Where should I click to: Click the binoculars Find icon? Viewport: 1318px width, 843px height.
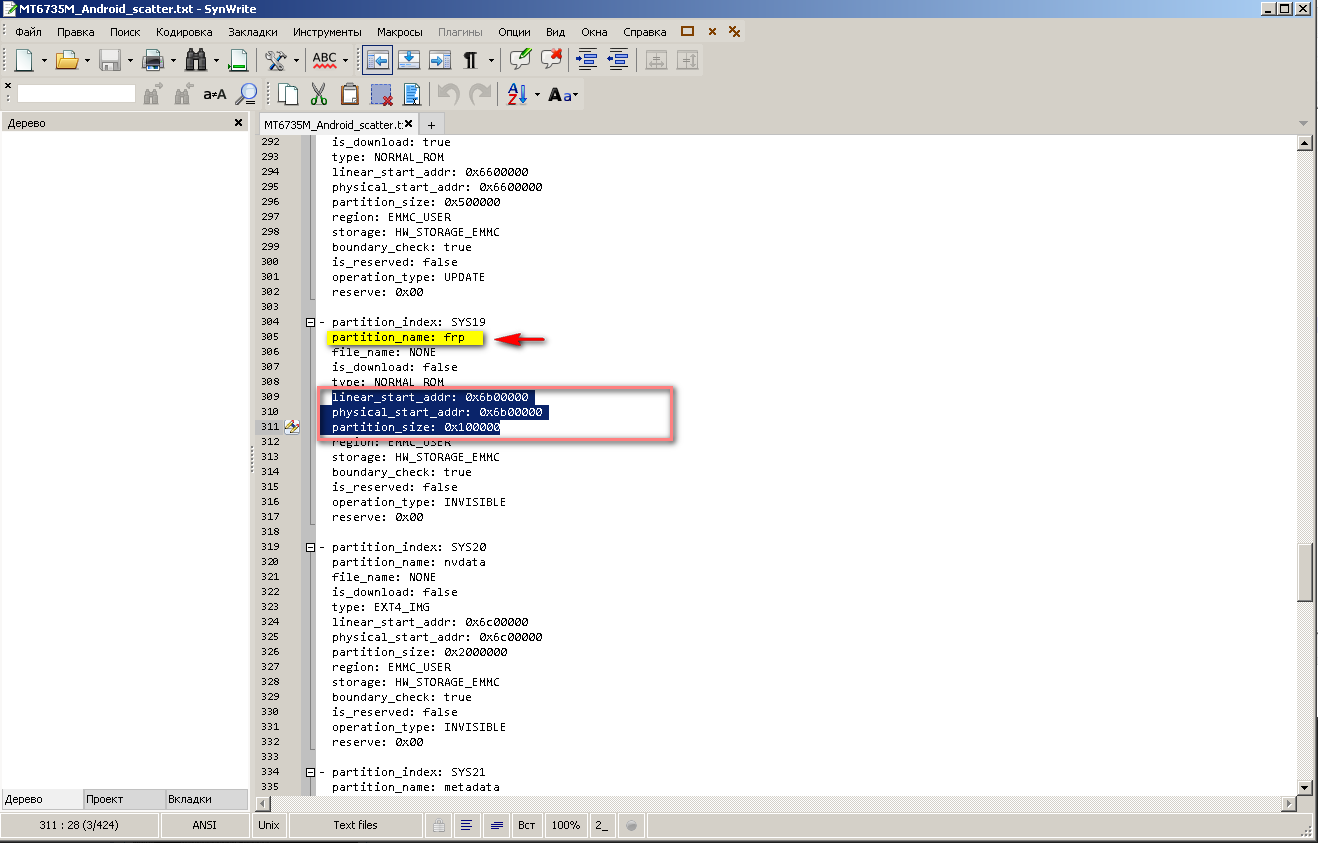pos(196,61)
